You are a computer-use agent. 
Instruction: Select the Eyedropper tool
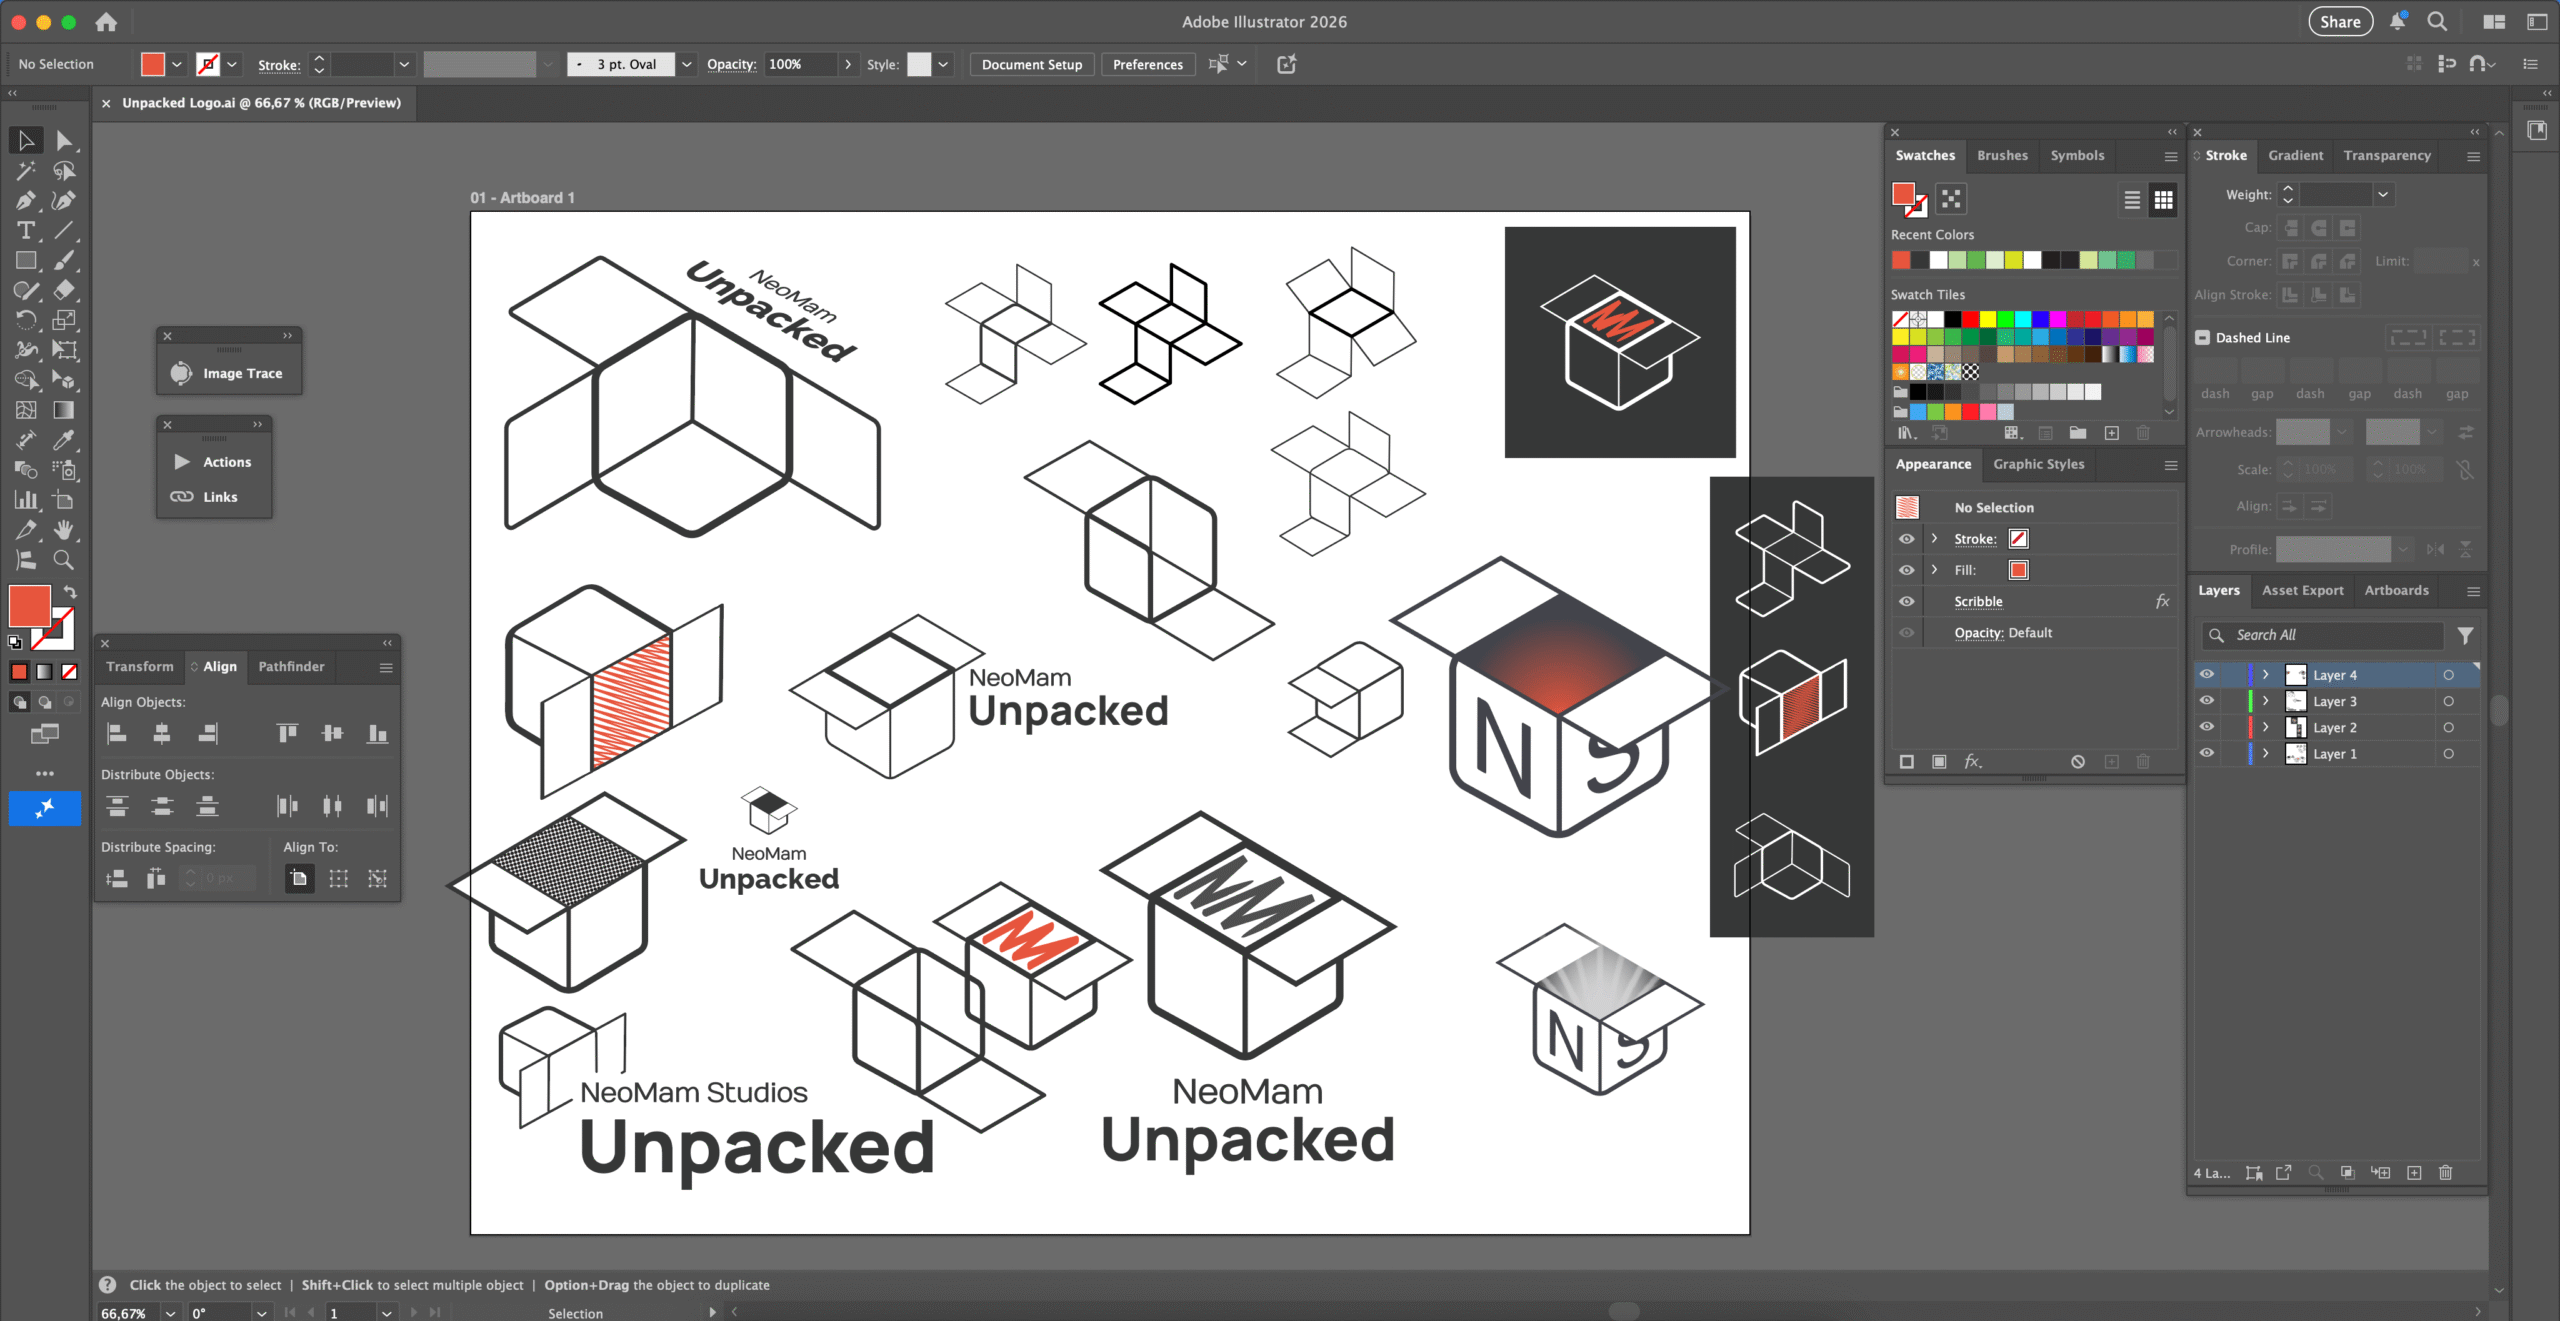point(64,440)
